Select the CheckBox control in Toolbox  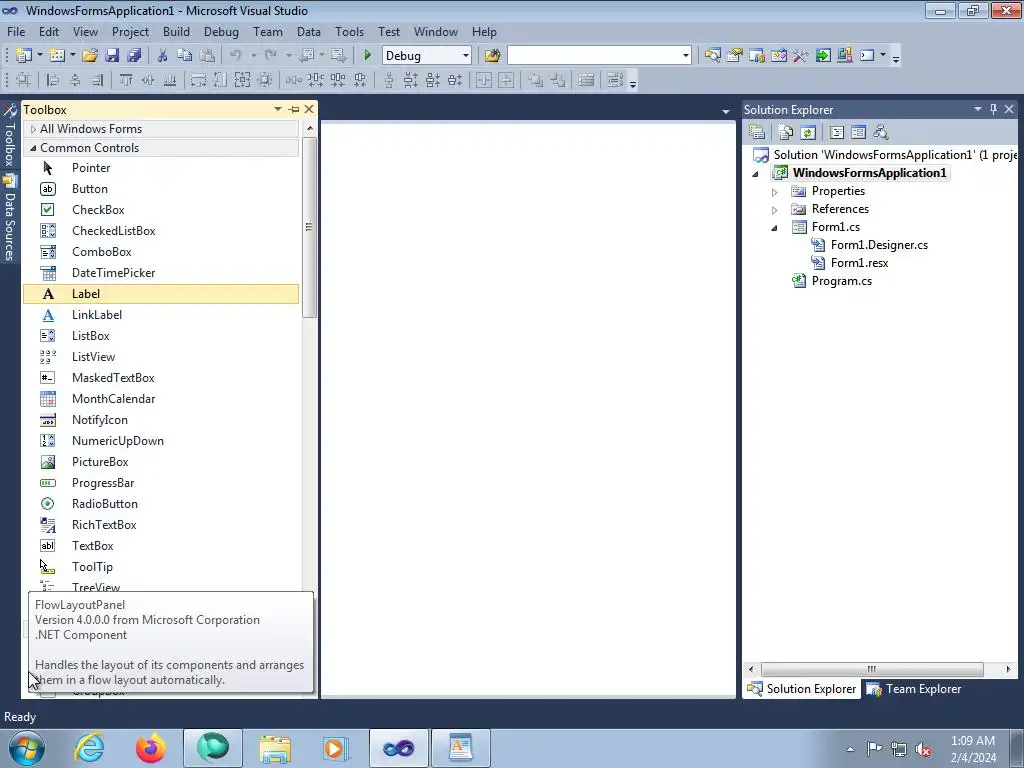[161, 210]
